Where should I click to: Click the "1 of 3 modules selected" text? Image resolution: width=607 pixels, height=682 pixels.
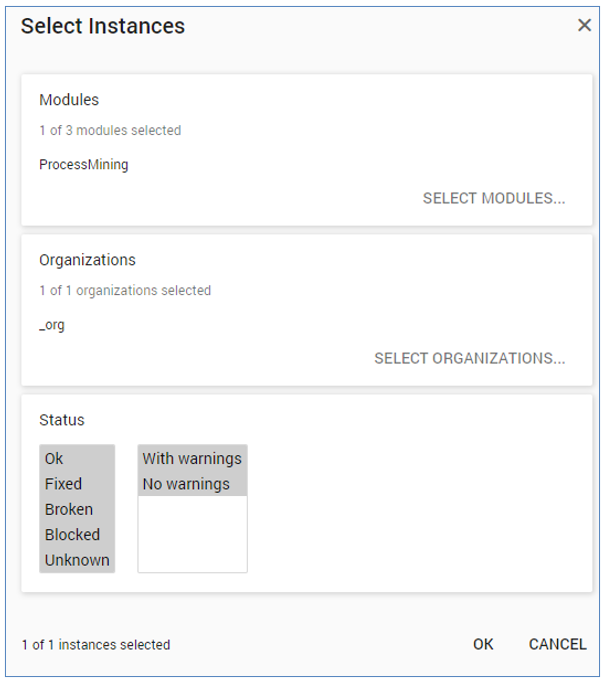(110, 131)
